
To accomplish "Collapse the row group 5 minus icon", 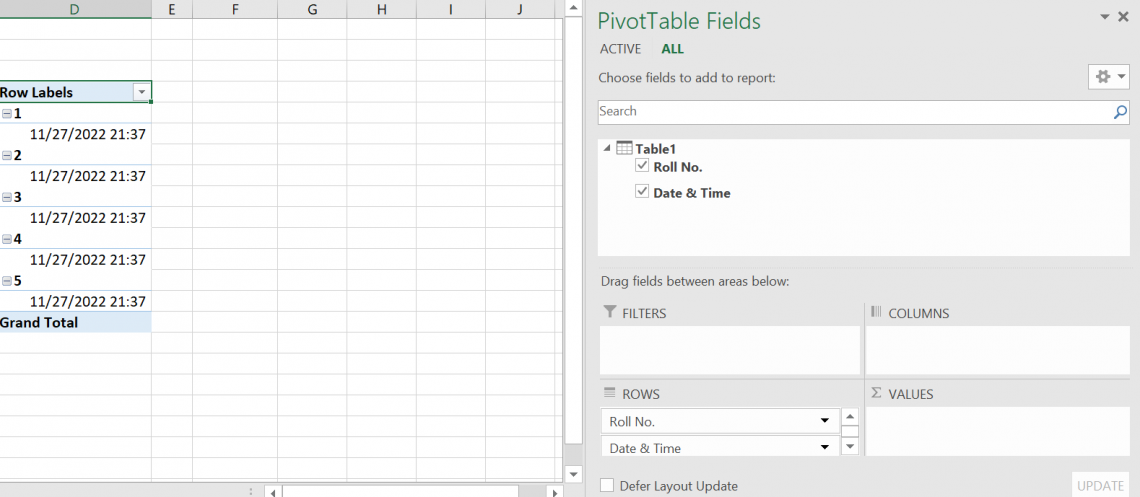I will click(x=7, y=282).
